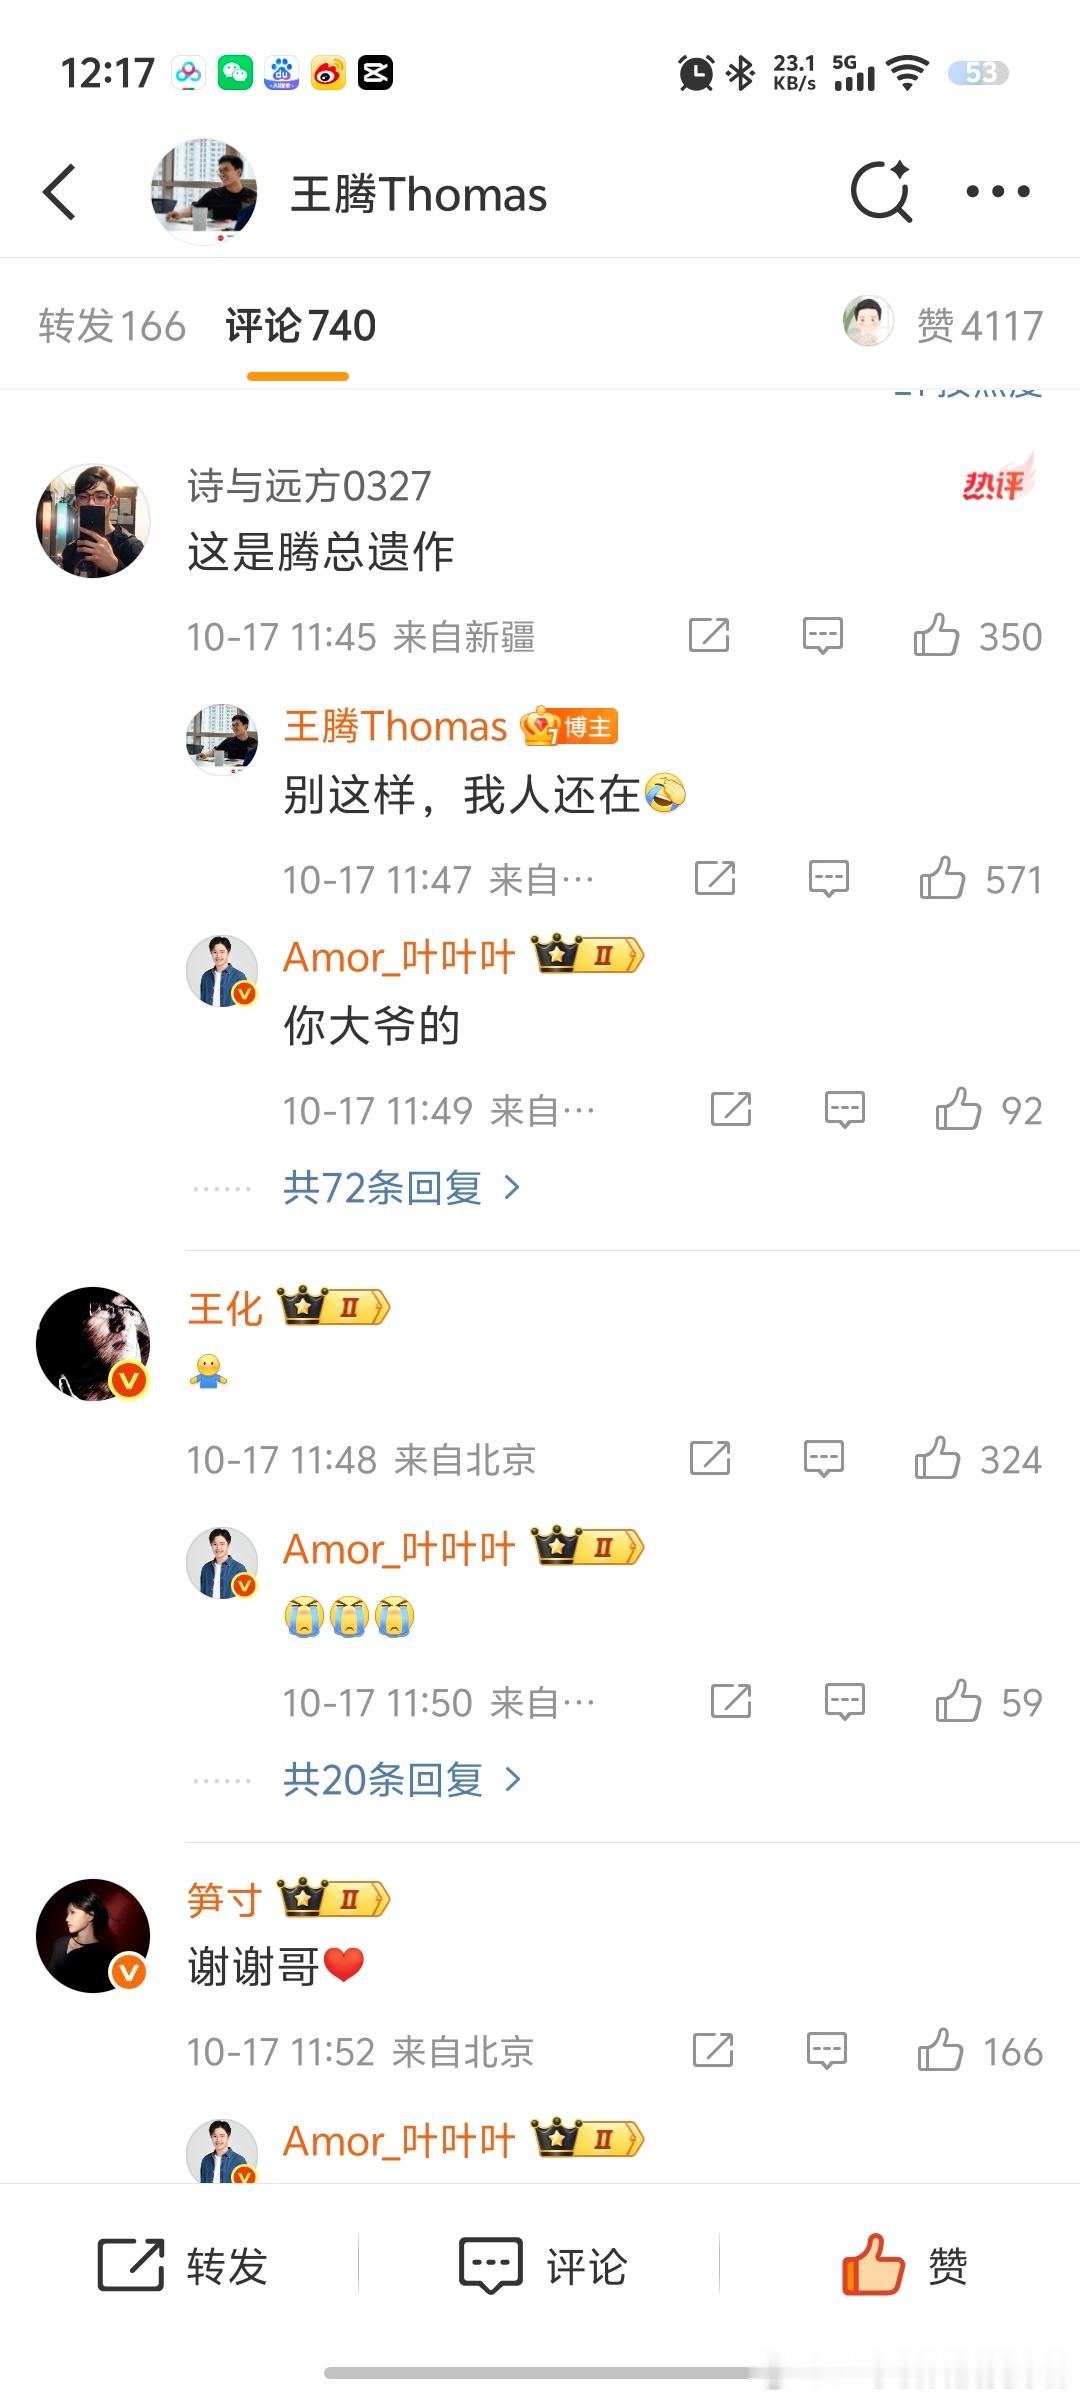Tap the bottom 评论 button
Viewport: 1080px width, 2400px height.
point(542,2266)
